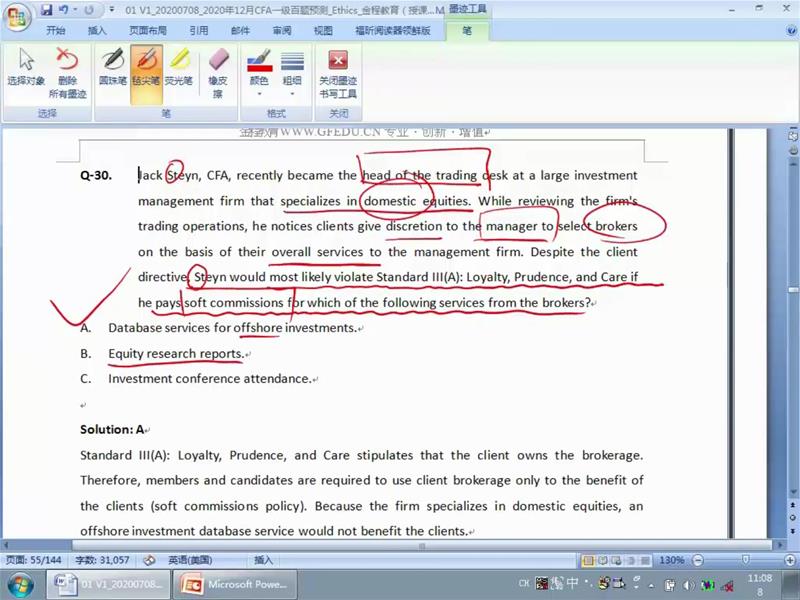Click the zoom in plus button

point(790,560)
